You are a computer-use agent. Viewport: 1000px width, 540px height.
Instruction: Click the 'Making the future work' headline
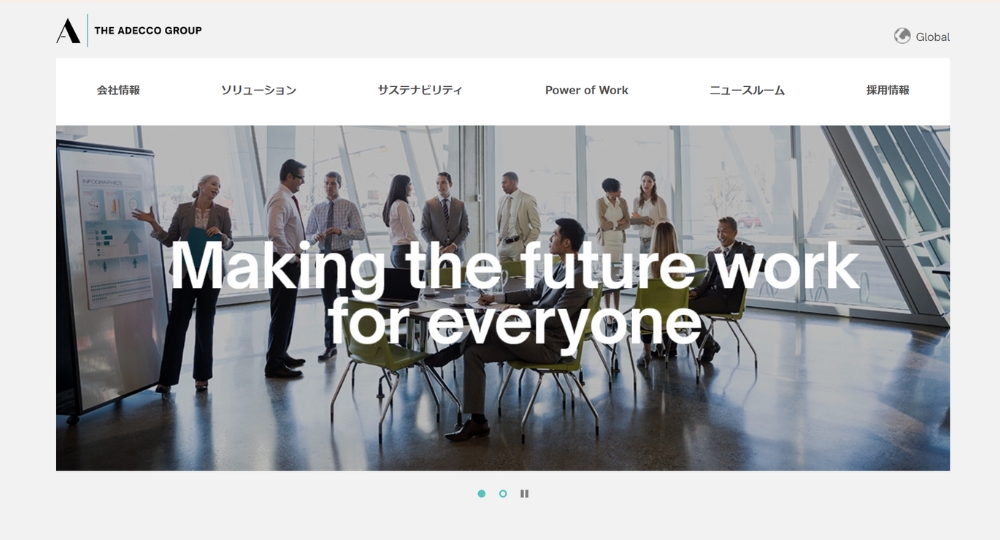[x=515, y=266]
